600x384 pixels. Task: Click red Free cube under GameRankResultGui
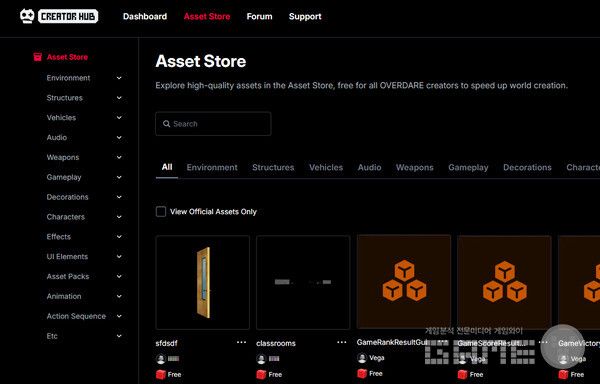point(362,374)
